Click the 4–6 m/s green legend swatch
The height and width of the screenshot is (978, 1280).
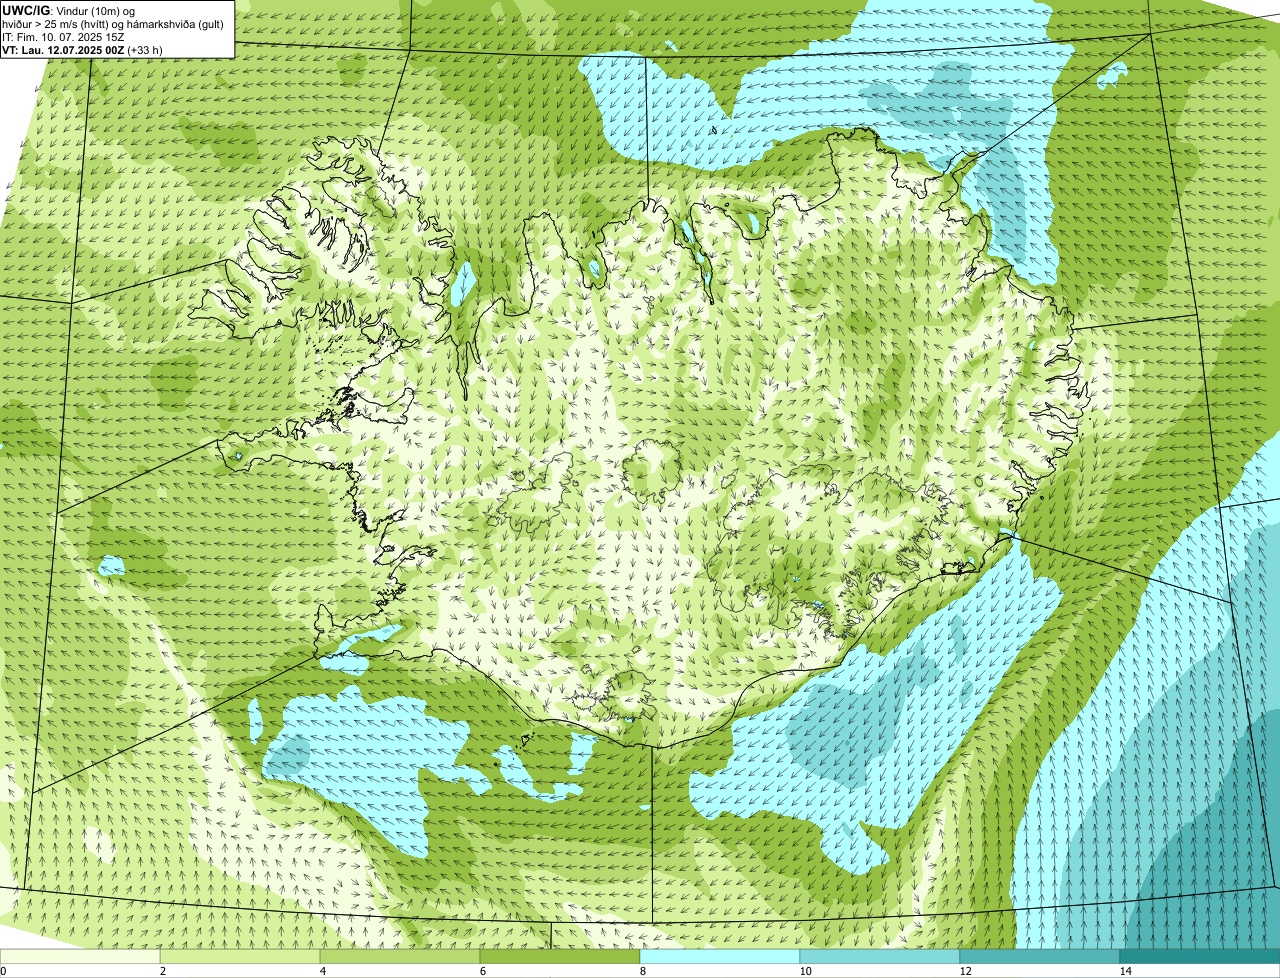pyautogui.click(x=400, y=957)
